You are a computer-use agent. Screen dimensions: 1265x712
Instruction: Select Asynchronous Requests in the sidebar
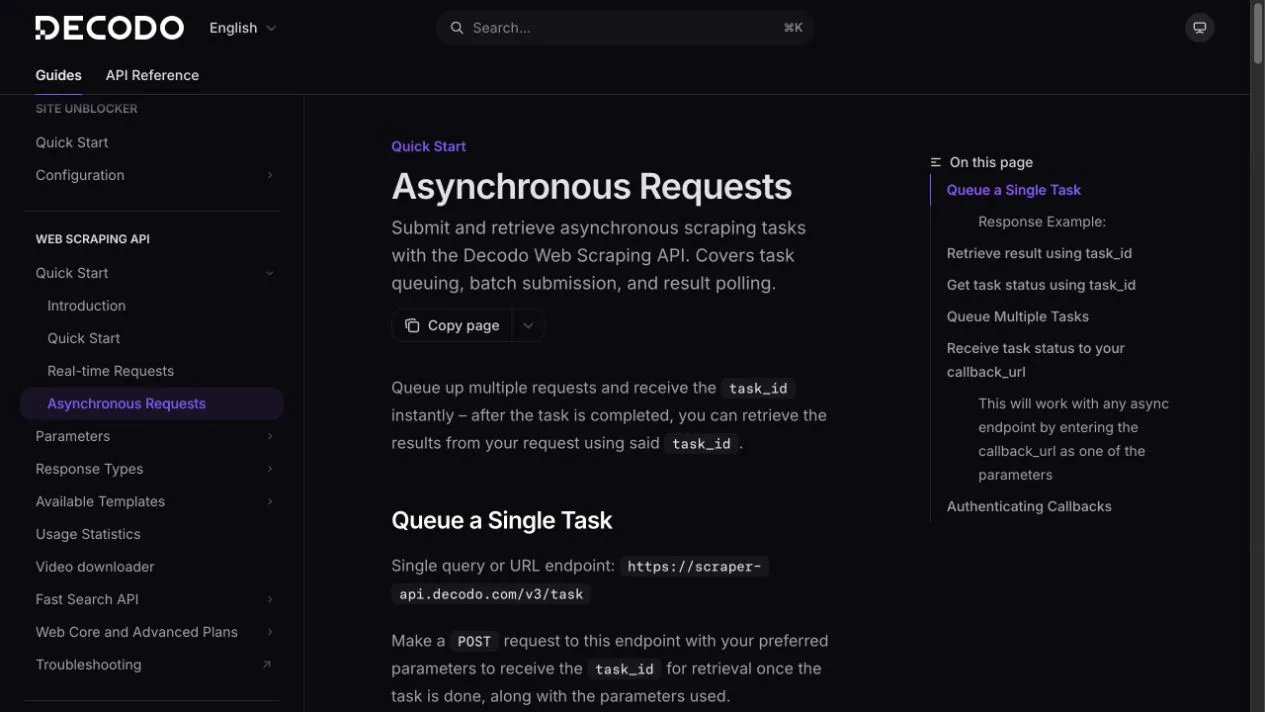[x=152, y=404]
